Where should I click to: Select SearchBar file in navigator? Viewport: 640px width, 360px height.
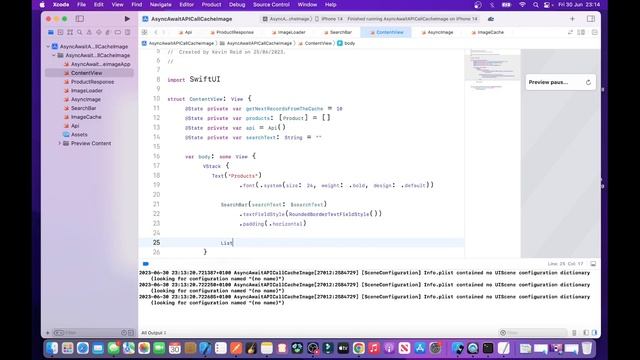pyautogui.click(x=80, y=108)
